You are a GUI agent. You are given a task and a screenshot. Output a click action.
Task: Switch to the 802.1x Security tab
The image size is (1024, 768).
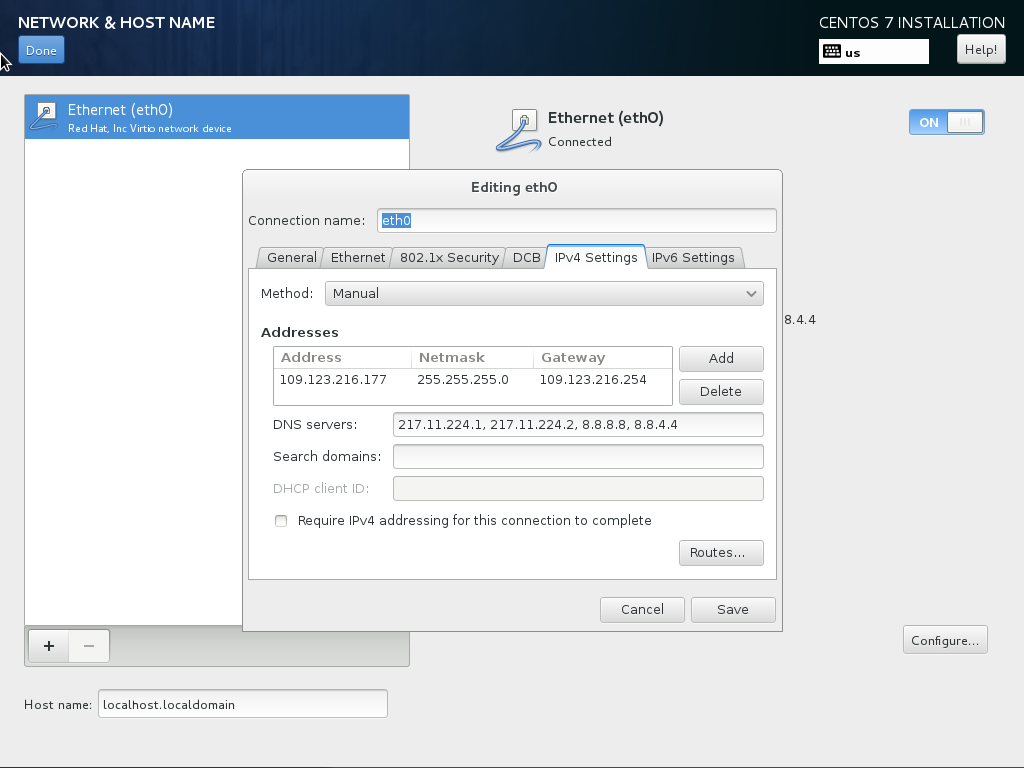[448, 257]
